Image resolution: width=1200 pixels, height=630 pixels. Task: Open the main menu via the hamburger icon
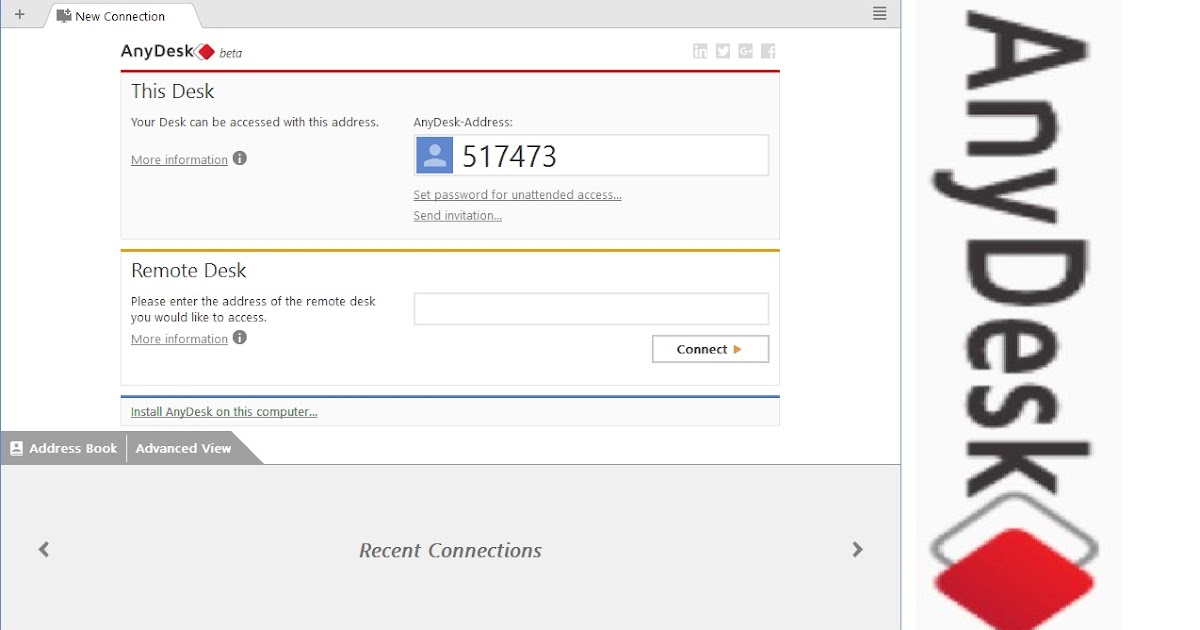click(x=879, y=13)
